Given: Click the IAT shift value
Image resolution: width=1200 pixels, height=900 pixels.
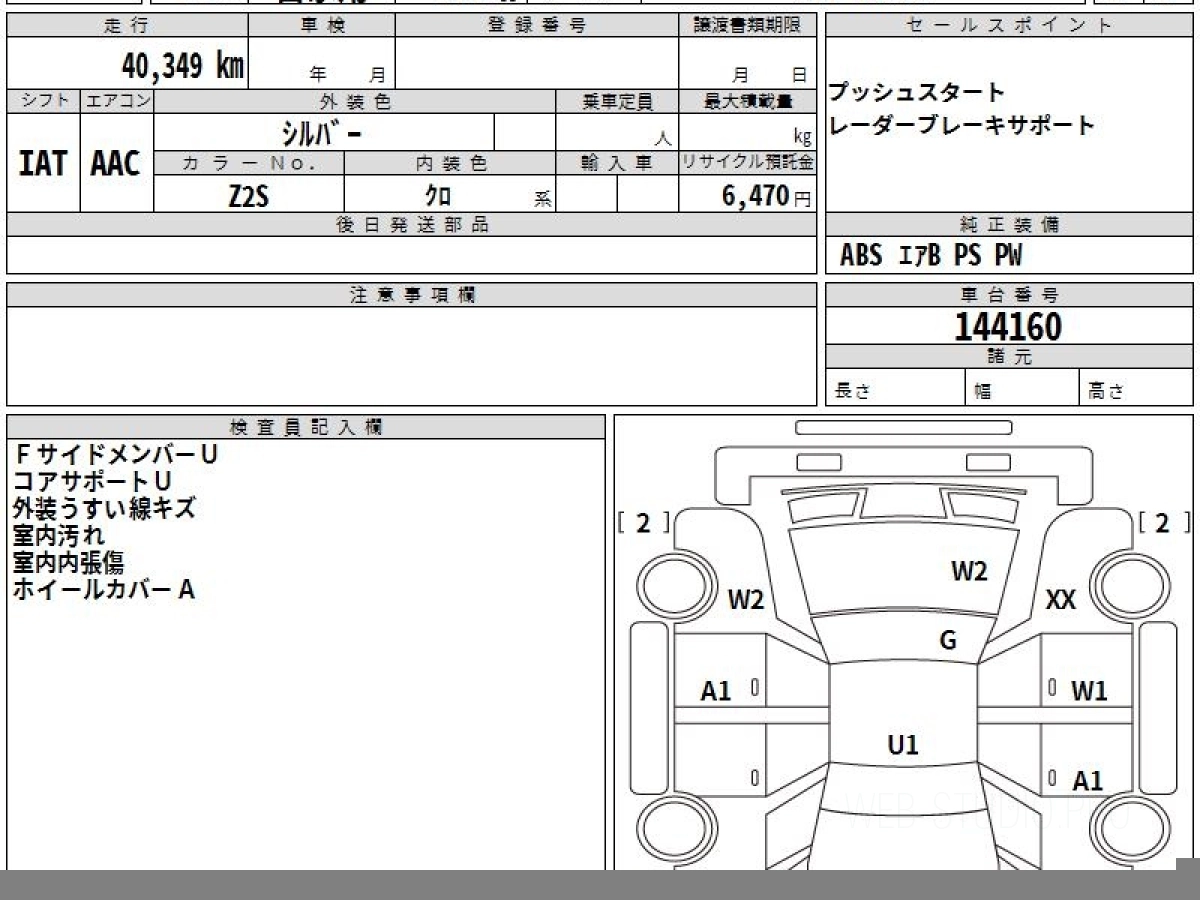Looking at the screenshot, I should point(43,164).
